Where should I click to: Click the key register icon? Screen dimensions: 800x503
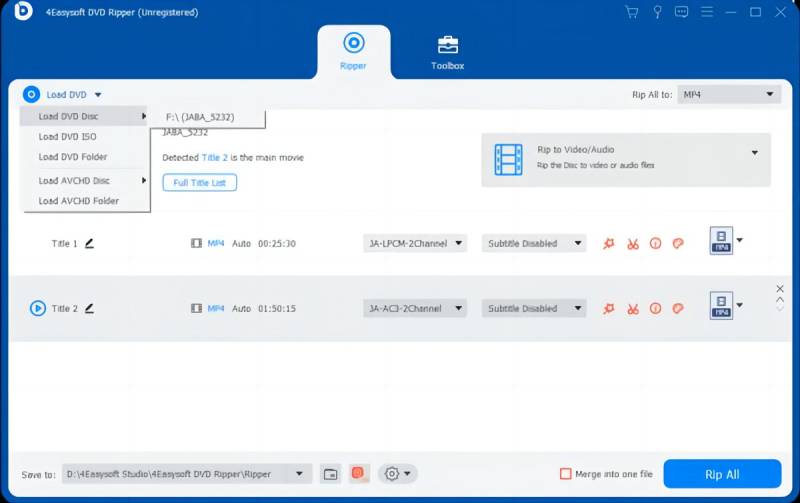[x=657, y=12]
